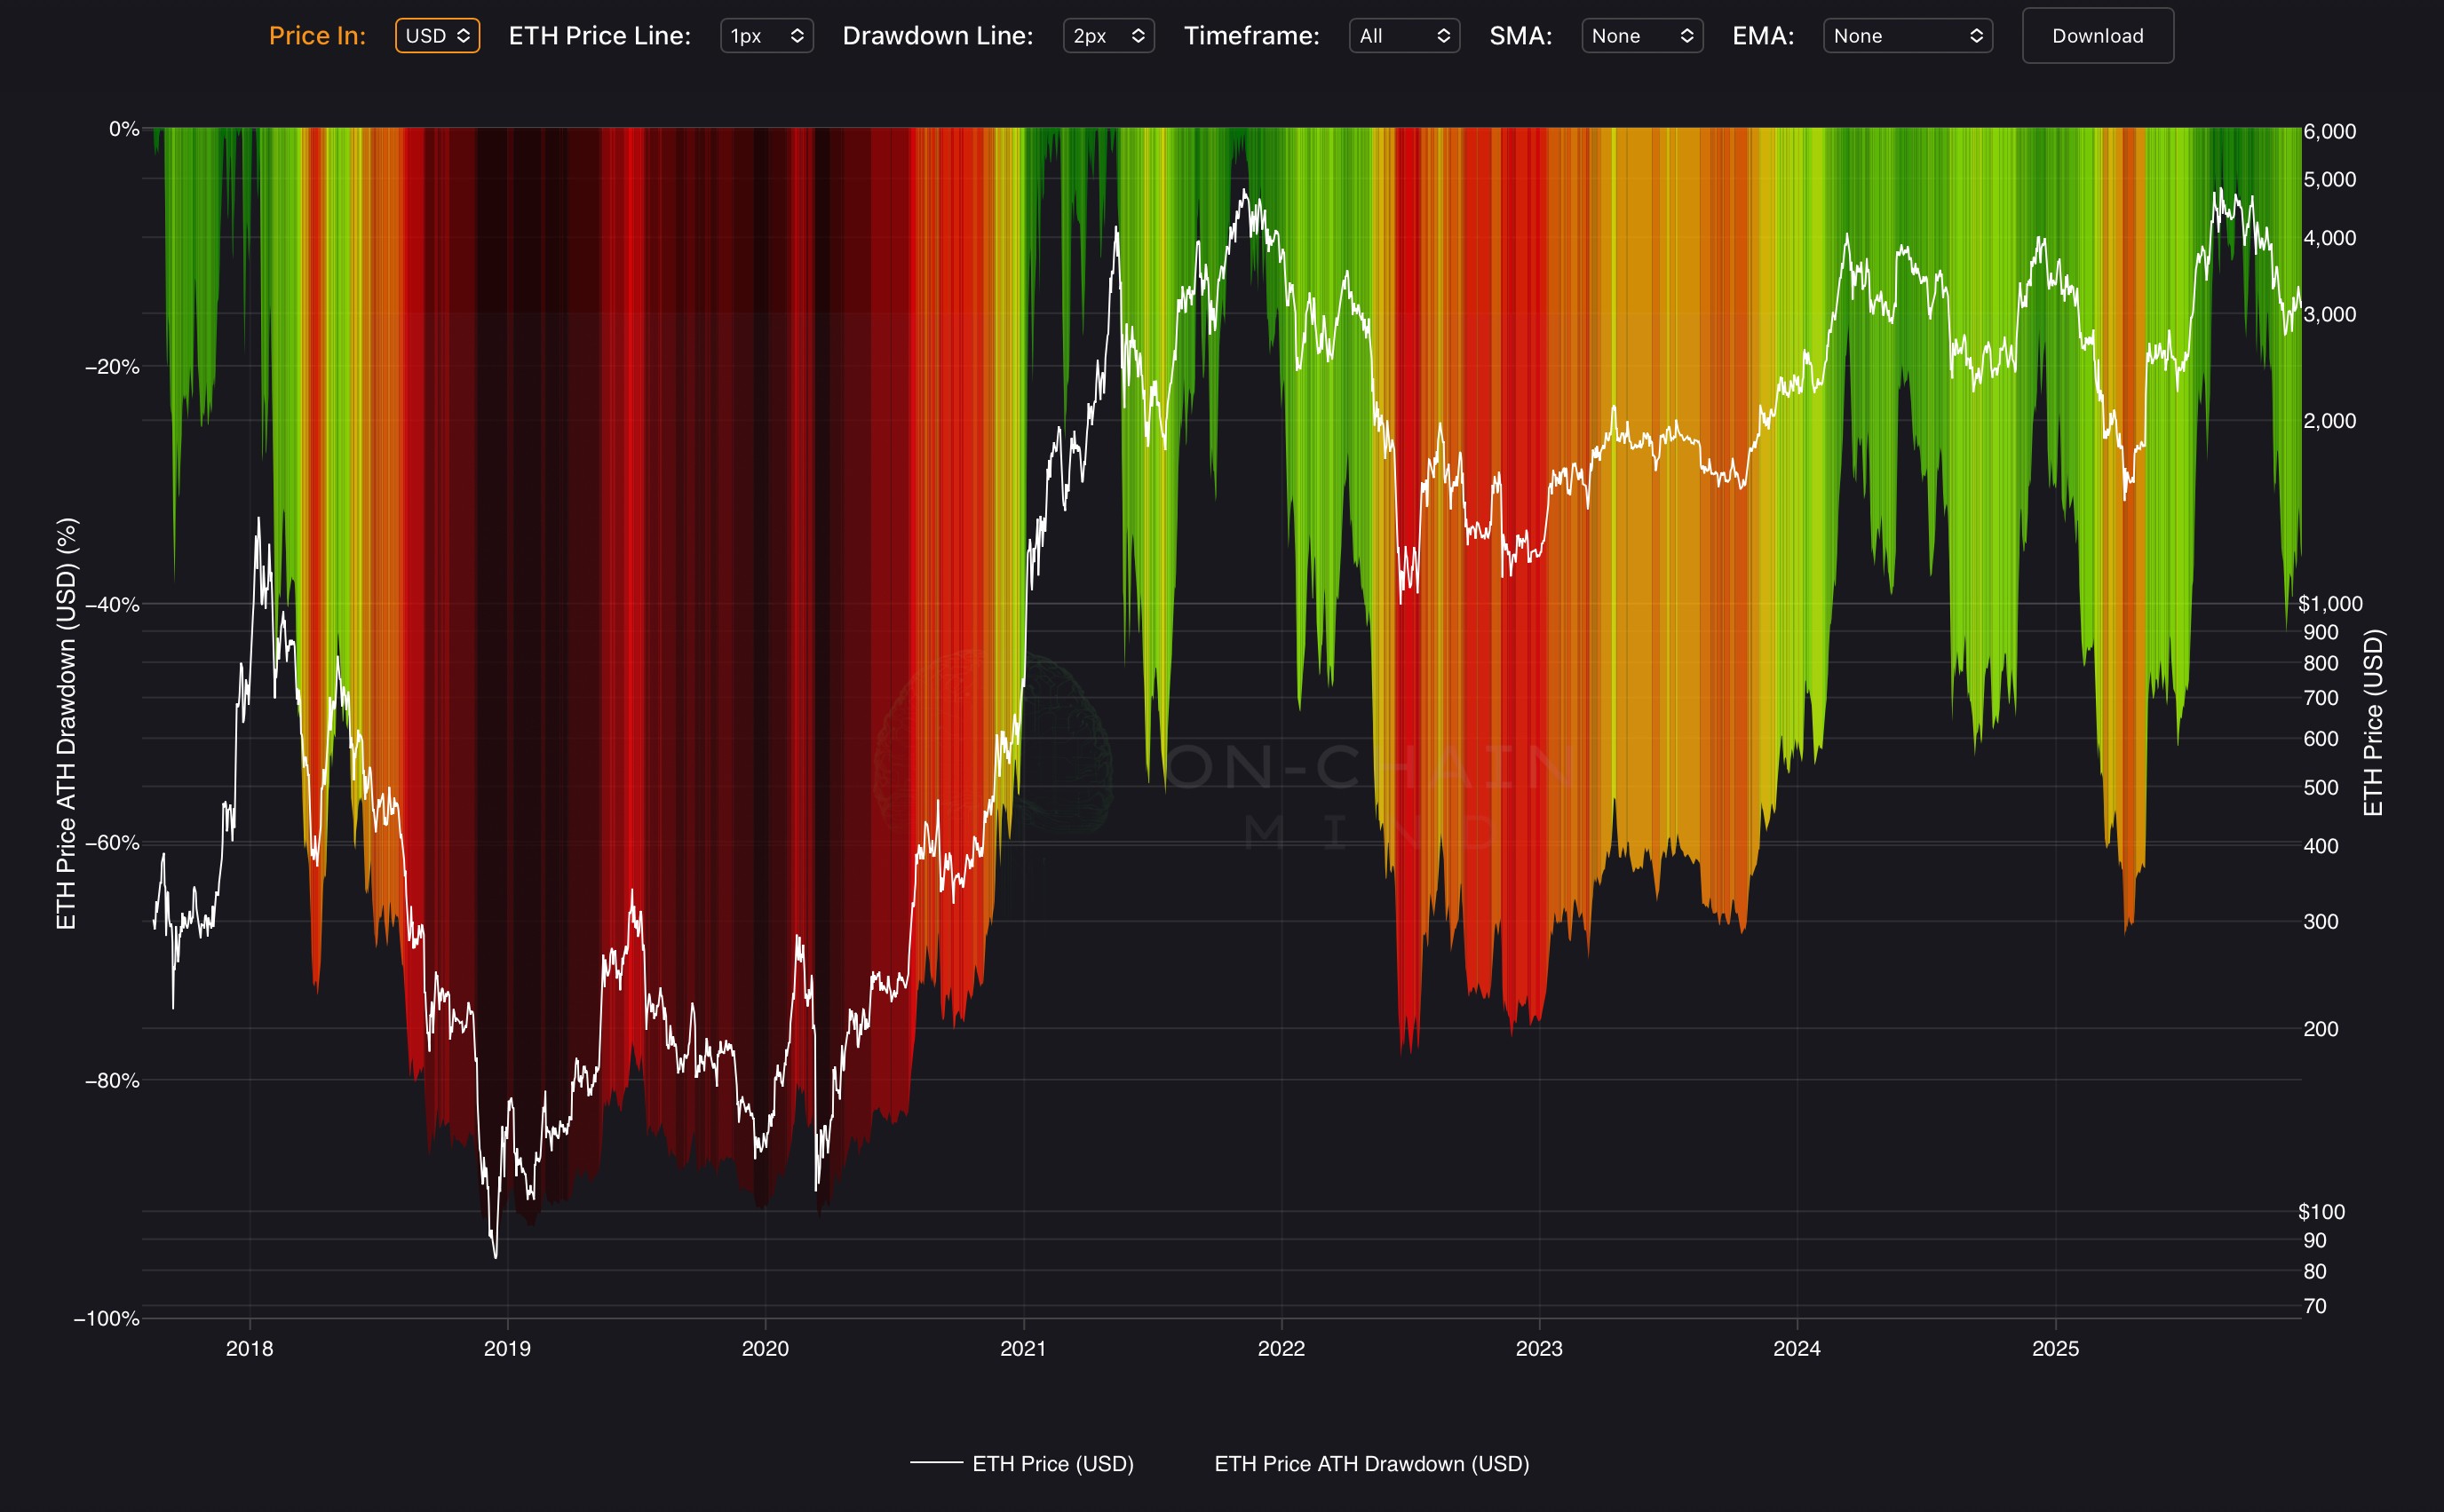Click the 2019 x-axis tick label

(x=507, y=1348)
